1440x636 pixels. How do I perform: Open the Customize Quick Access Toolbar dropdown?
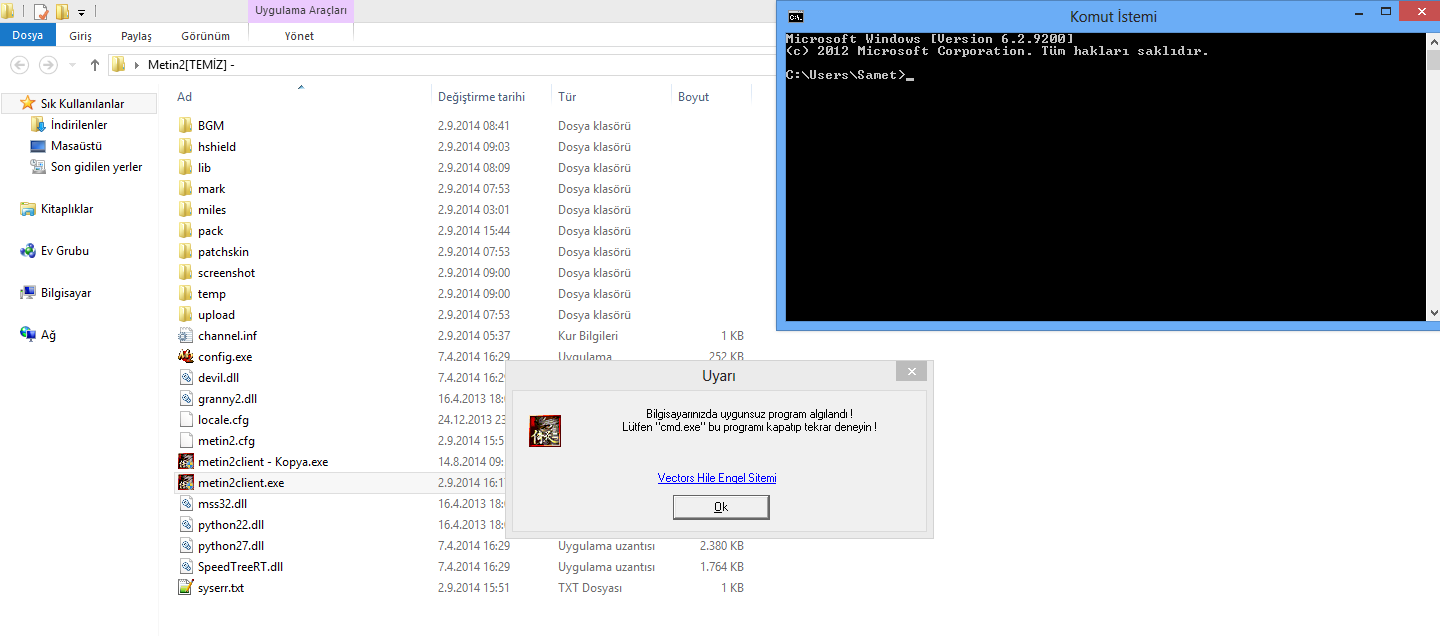click(x=81, y=13)
